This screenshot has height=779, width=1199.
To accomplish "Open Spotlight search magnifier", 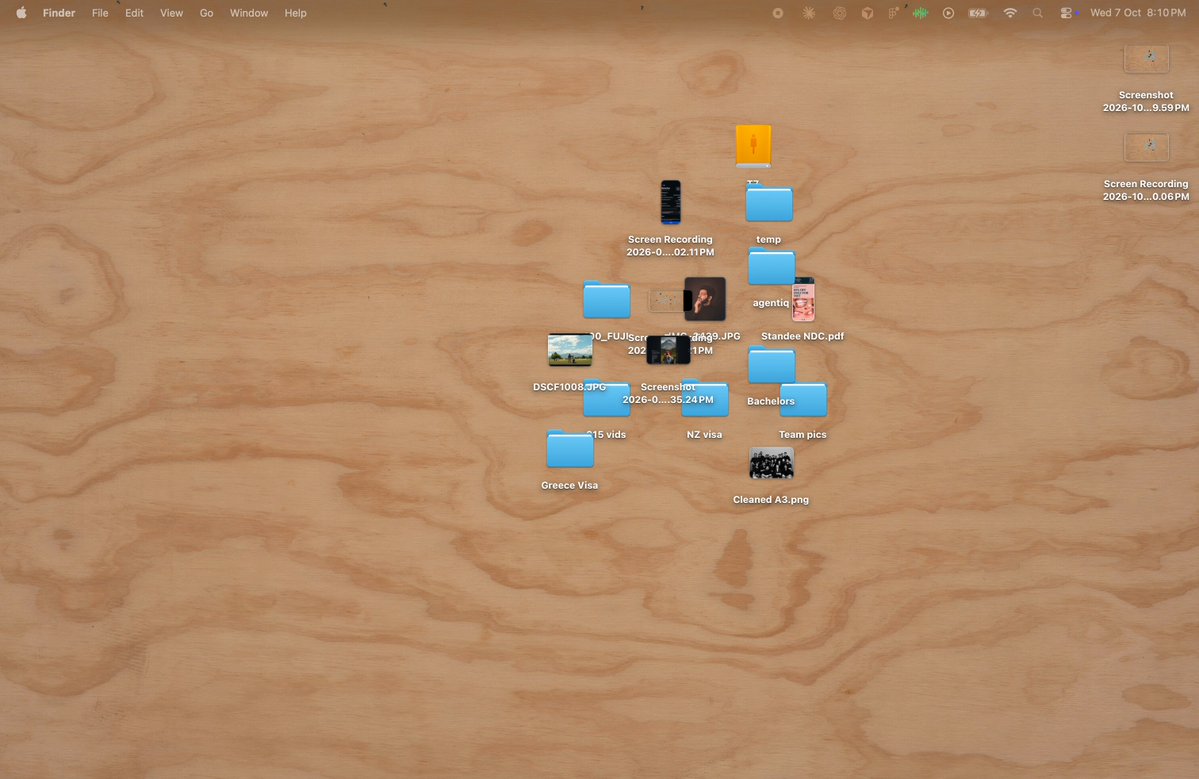I will pyautogui.click(x=1038, y=13).
